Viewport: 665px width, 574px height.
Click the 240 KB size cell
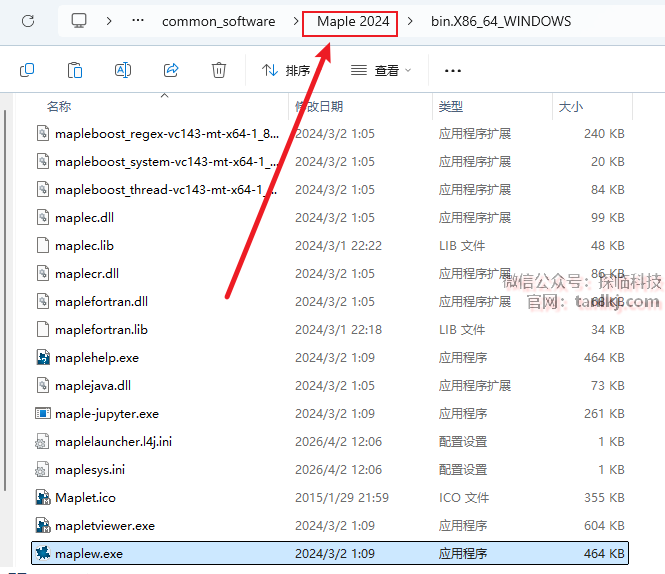[x=604, y=134]
